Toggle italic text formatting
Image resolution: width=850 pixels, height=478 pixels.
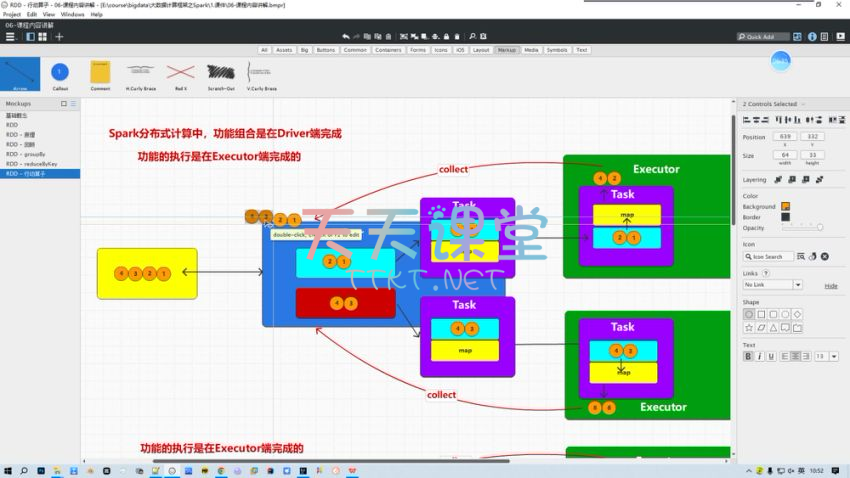pyautogui.click(x=760, y=356)
